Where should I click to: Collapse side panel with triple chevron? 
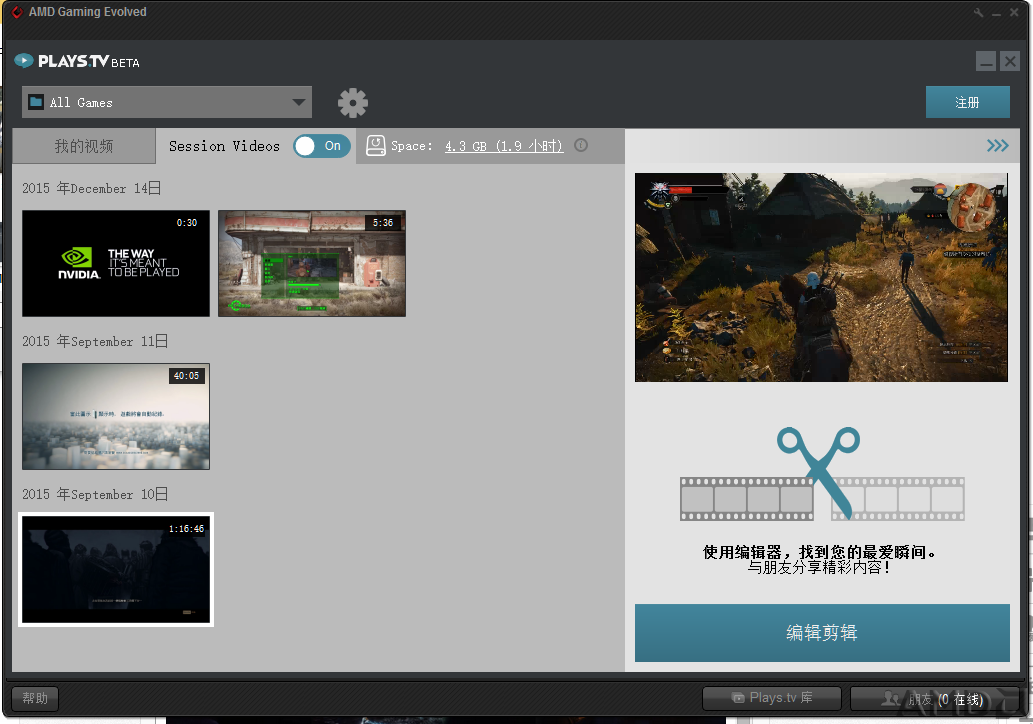coord(997,146)
